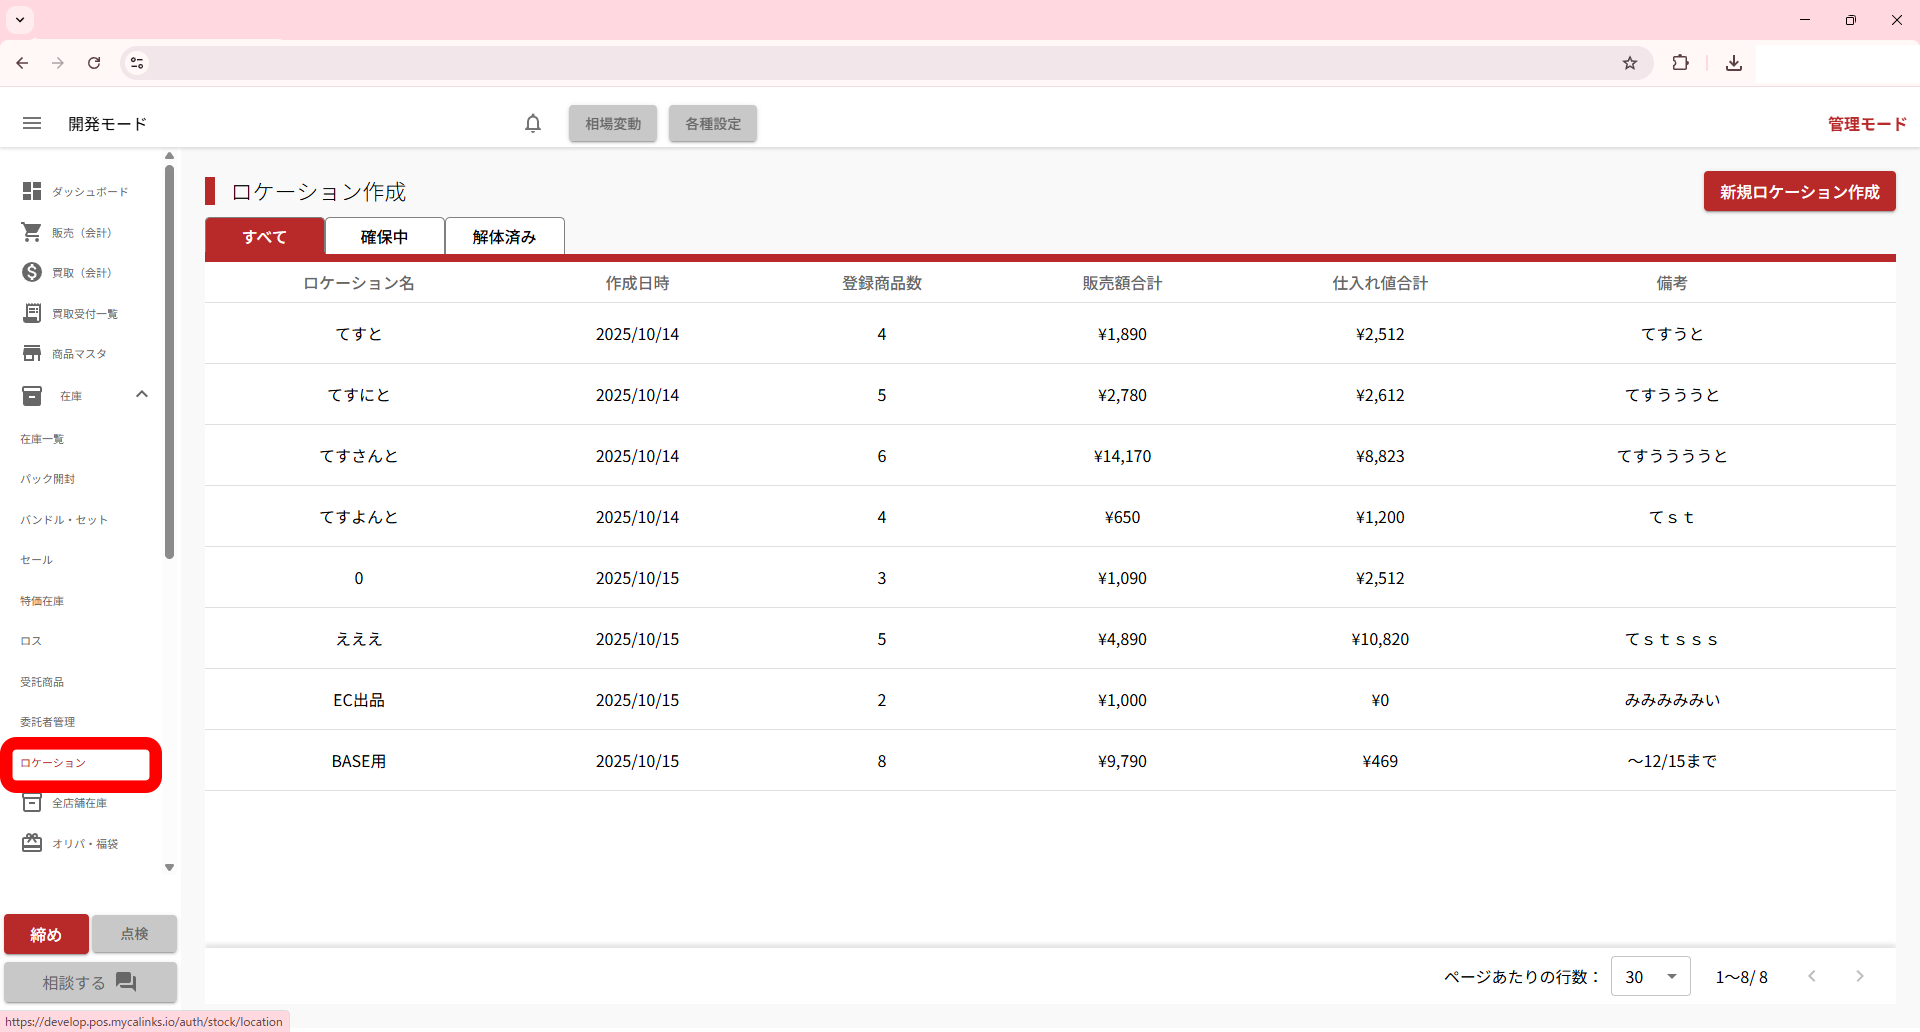Image resolution: width=1920 pixels, height=1032 pixels.
Task: Click the 商品マスタ store icon
Action: (32, 353)
